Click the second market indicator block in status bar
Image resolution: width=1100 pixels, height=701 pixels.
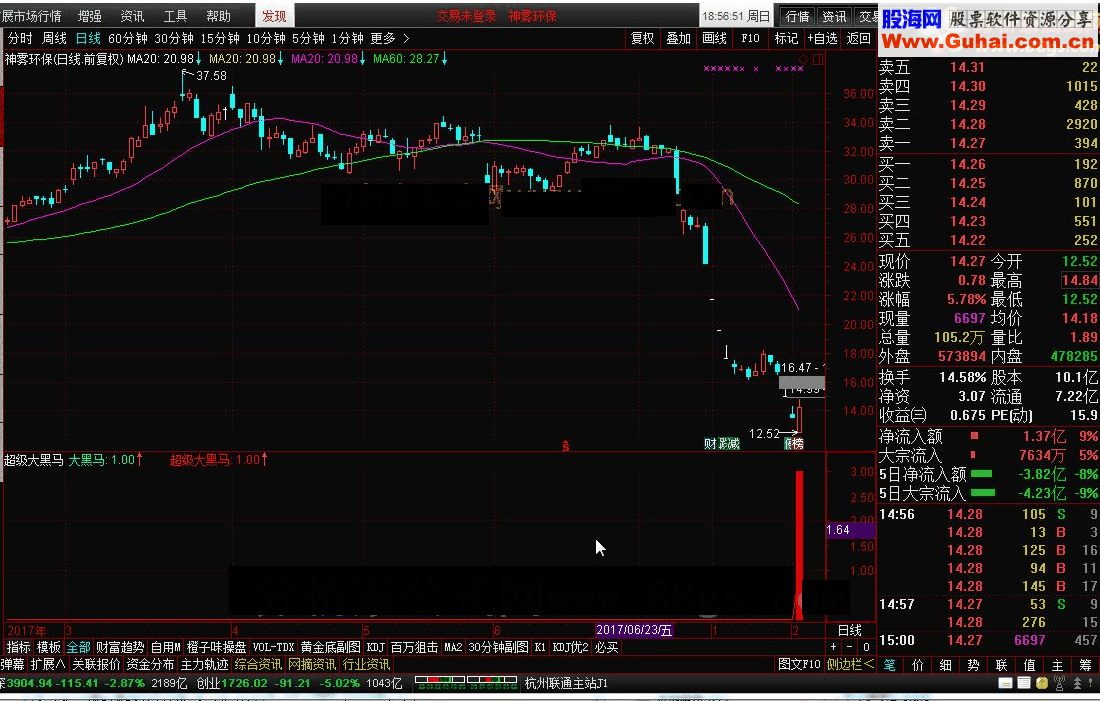click(x=491, y=683)
